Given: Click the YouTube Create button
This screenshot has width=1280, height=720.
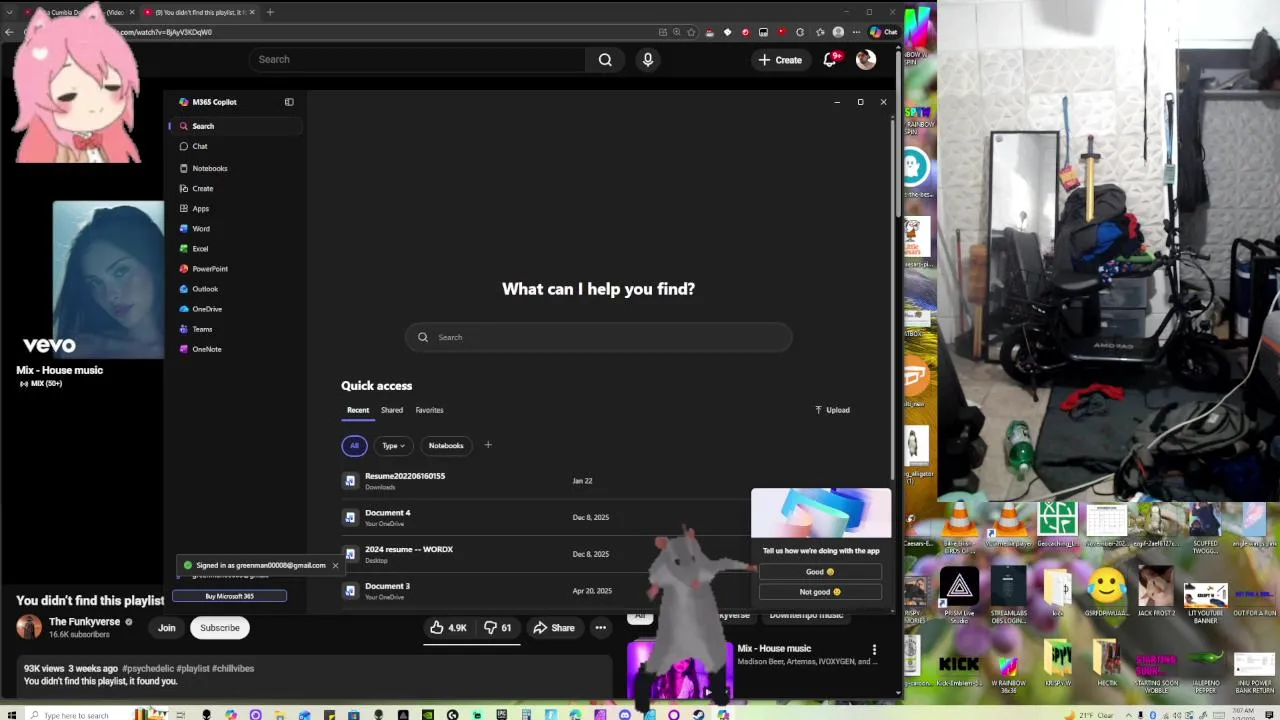Looking at the screenshot, I should (780, 60).
